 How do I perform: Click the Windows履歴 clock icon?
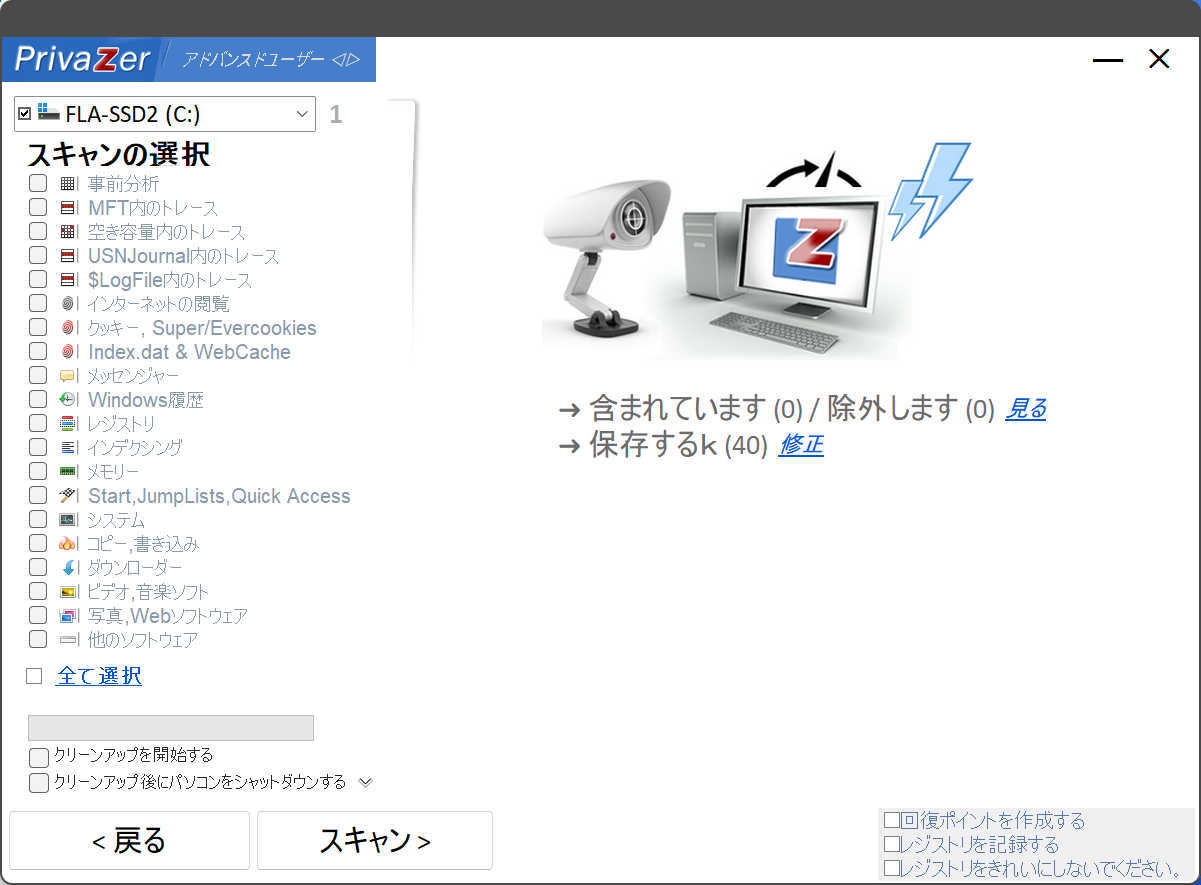[x=68, y=400]
